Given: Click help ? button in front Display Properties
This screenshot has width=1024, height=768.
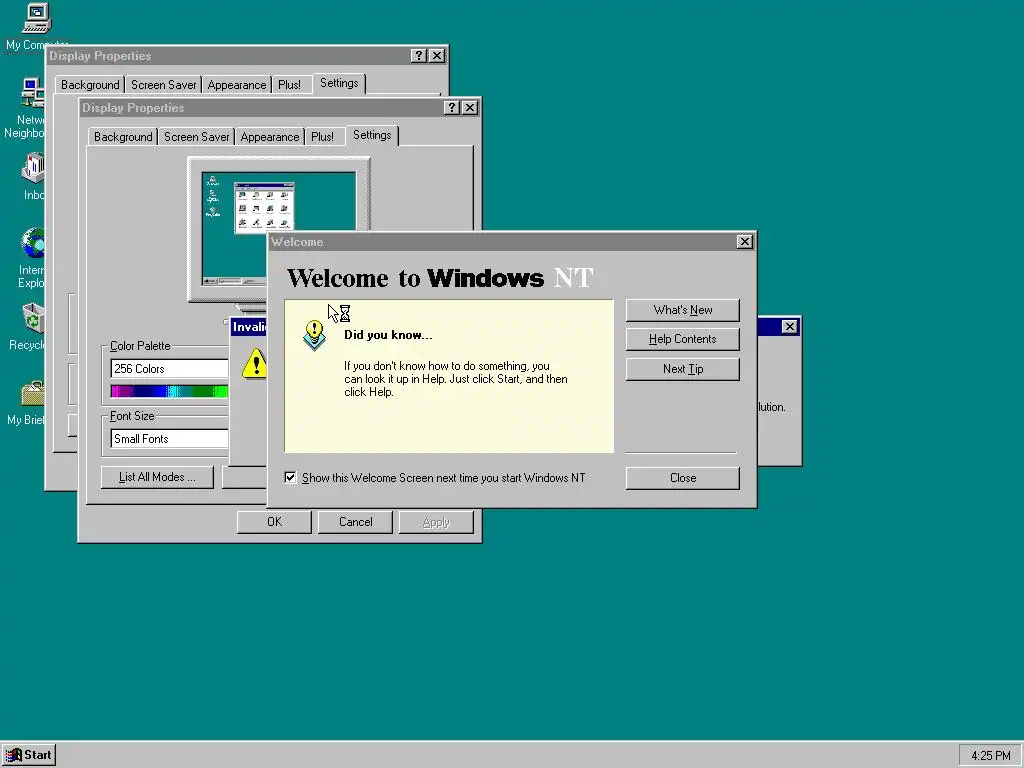Looking at the screenshot, I should 452,108.
